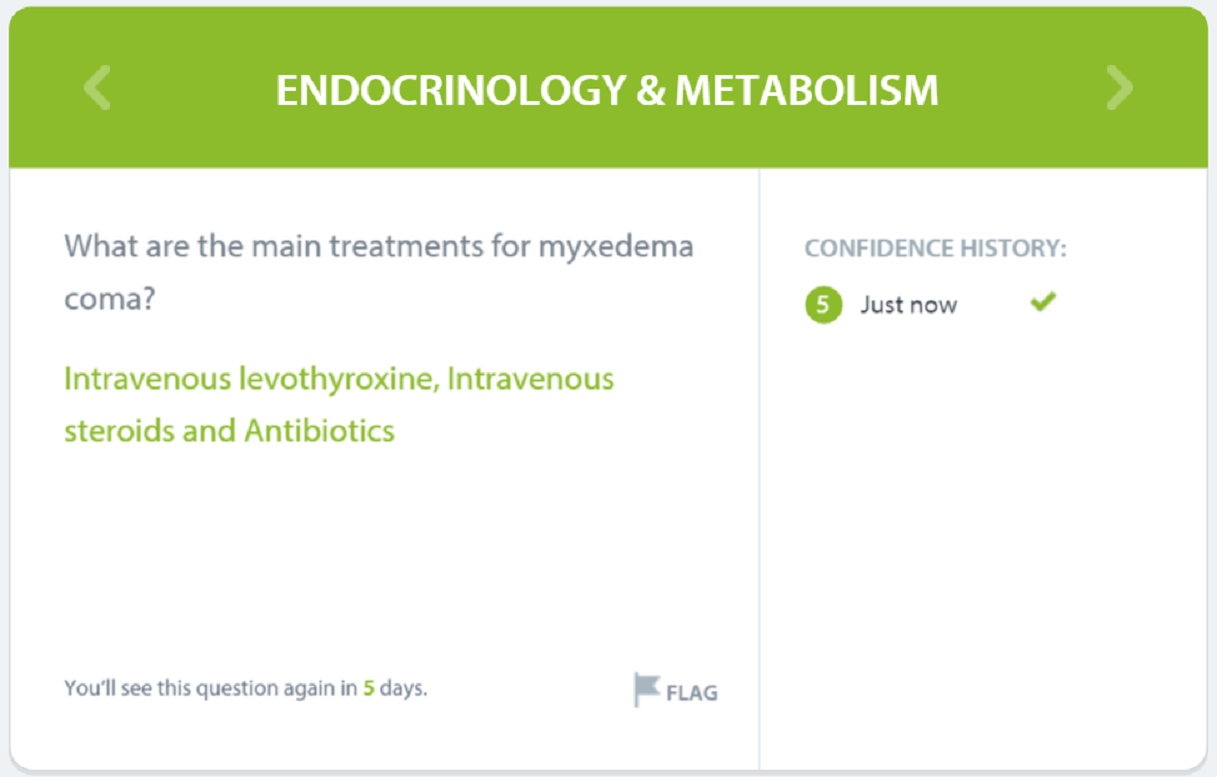Click the green confidence badge showing 5
The width and height of the screenshot is (1217, 777).
823,304
